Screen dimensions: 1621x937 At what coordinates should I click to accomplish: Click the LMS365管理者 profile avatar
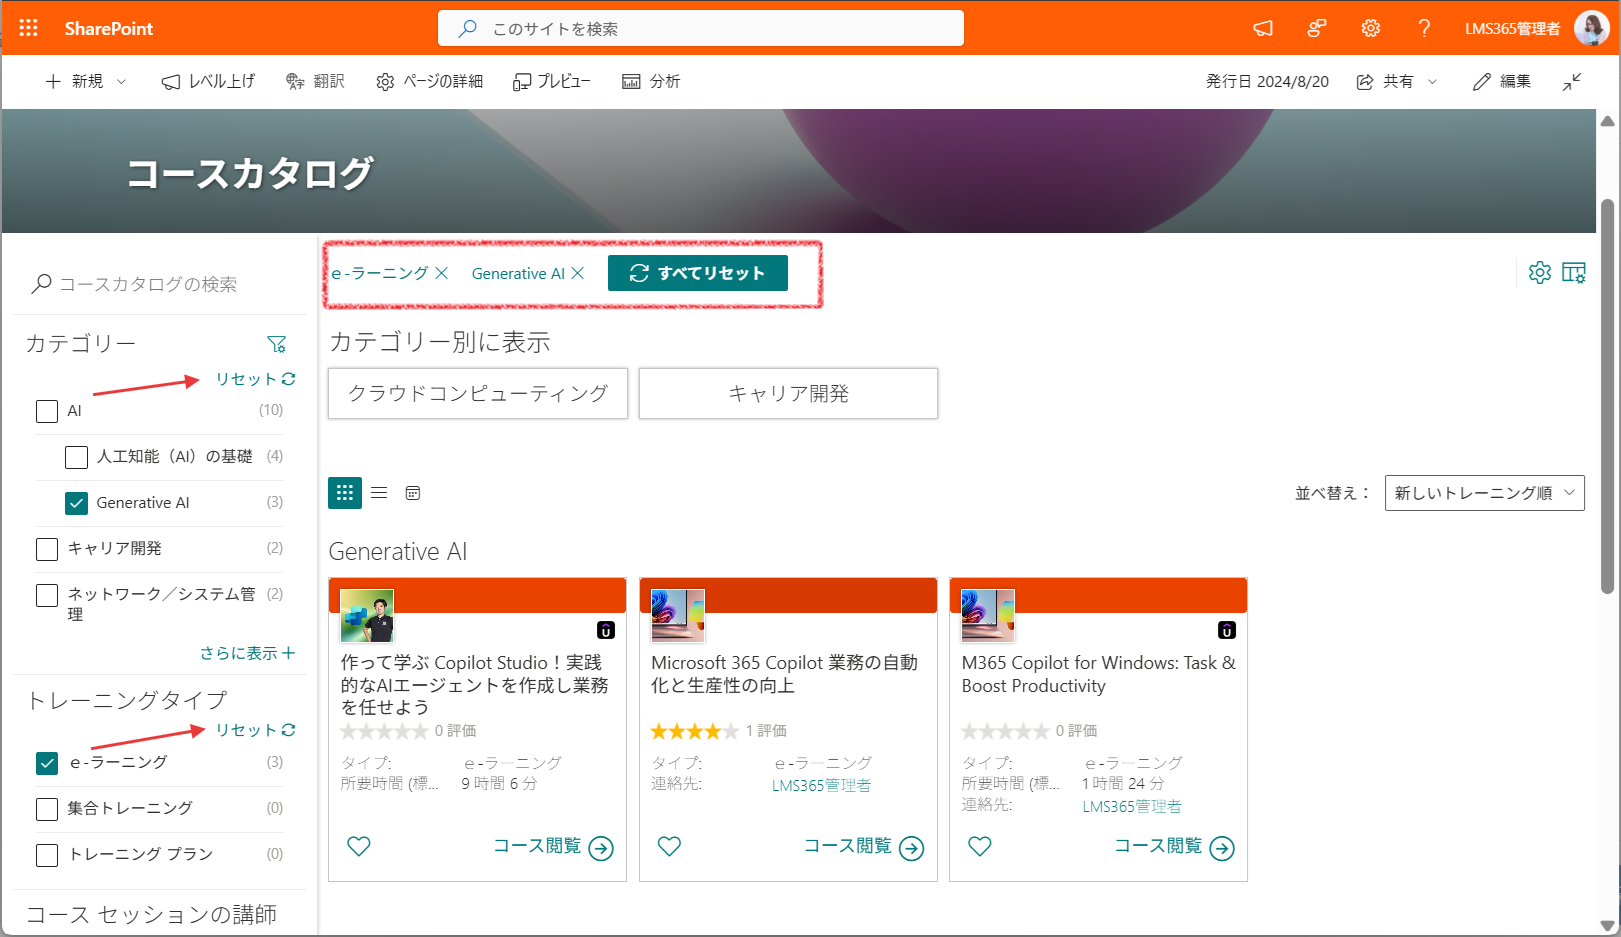click(1591, 28)
